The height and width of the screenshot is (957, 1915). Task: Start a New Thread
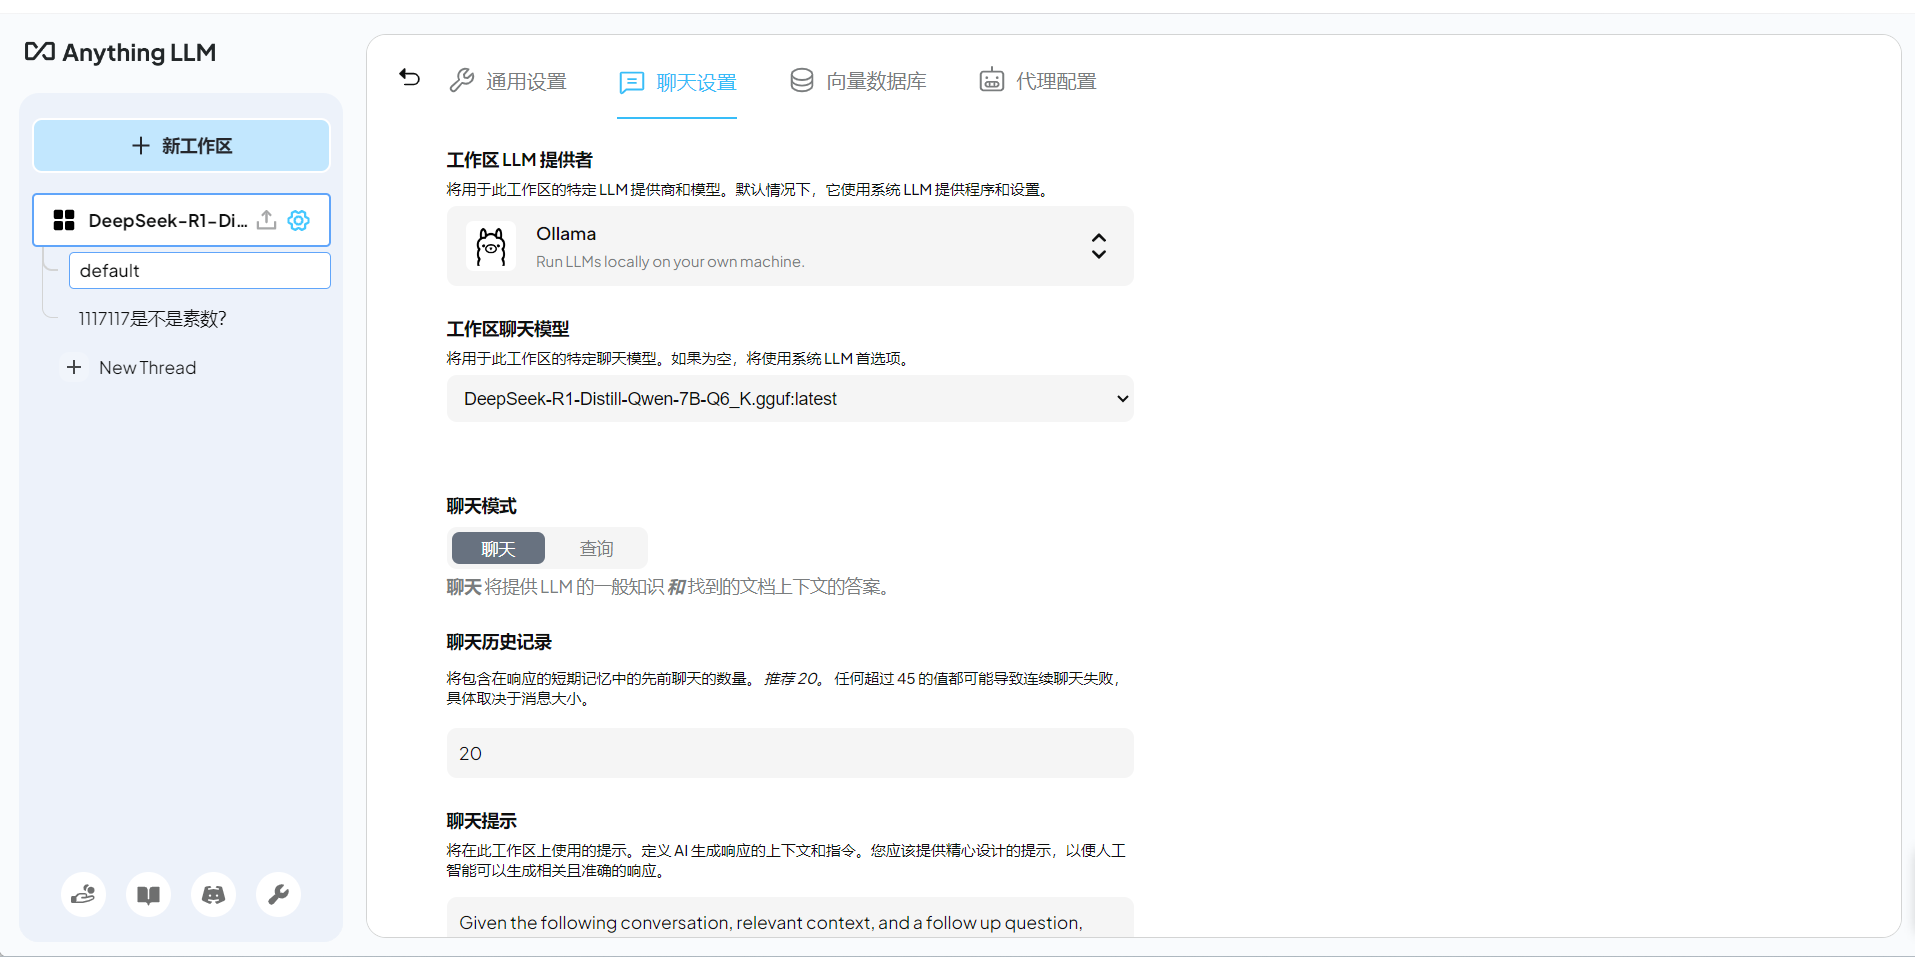[x=147, y=368]
